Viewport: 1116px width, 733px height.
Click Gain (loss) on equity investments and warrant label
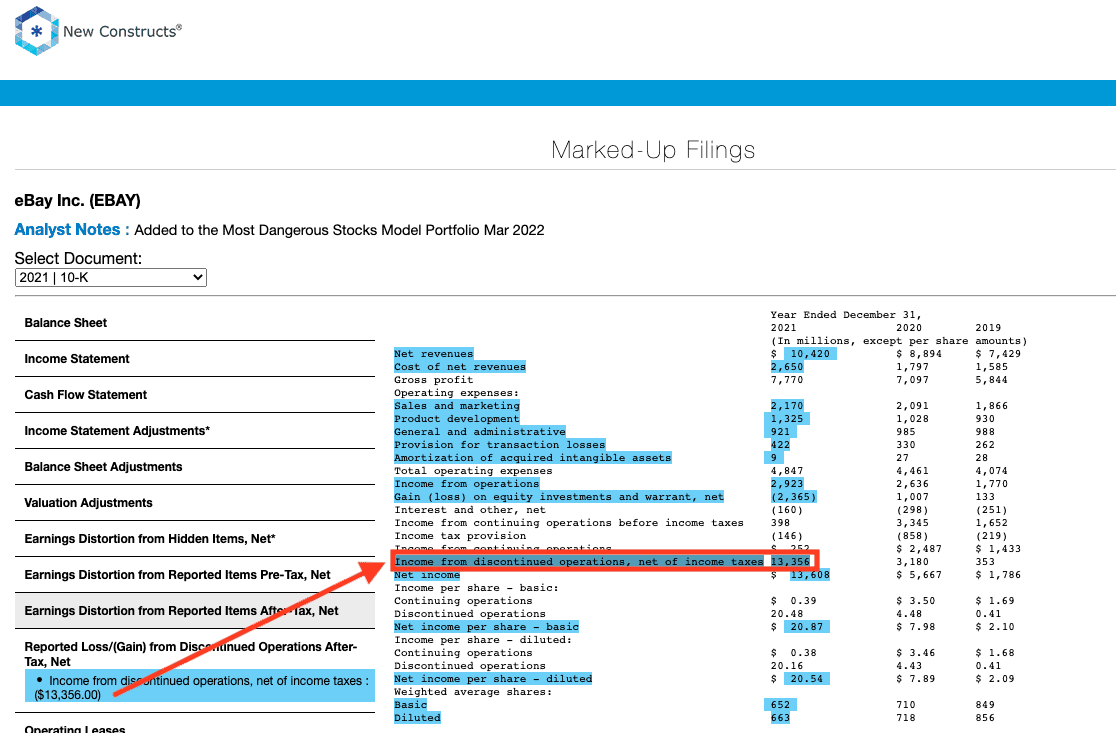pos(559,497)
